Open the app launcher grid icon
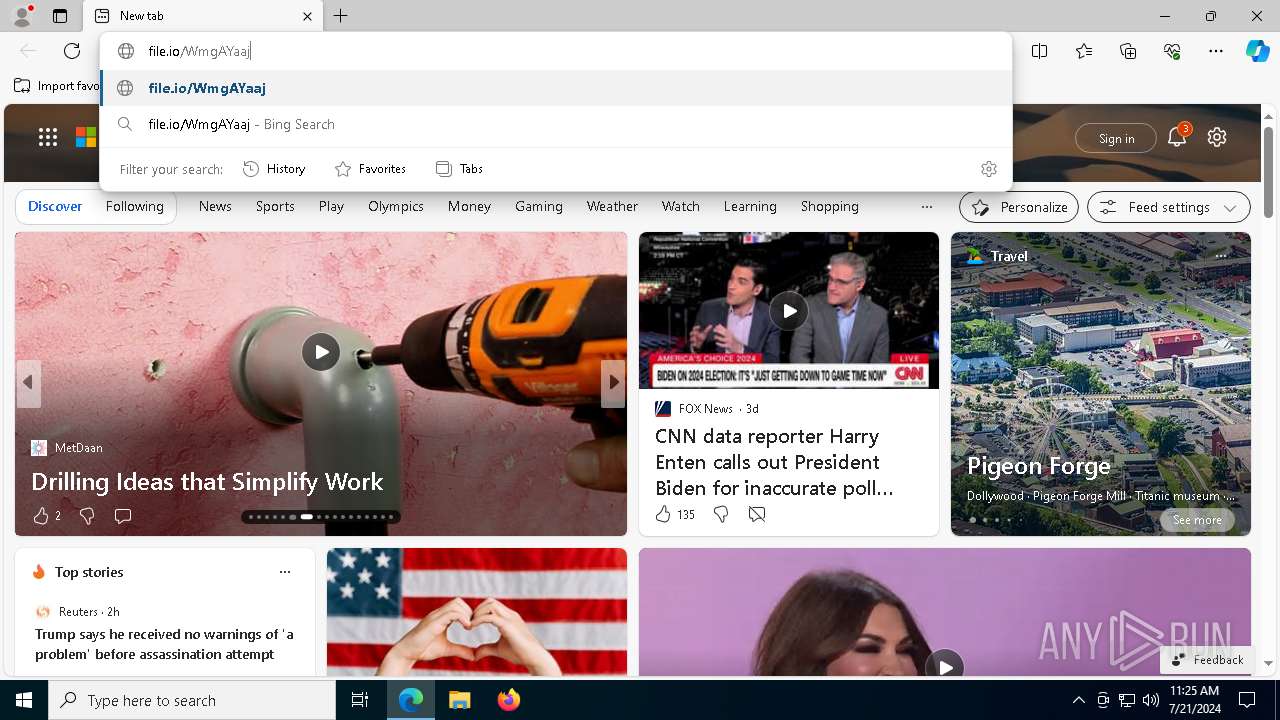The height and width of the screenshot is (720, 1280). point(48,137)
